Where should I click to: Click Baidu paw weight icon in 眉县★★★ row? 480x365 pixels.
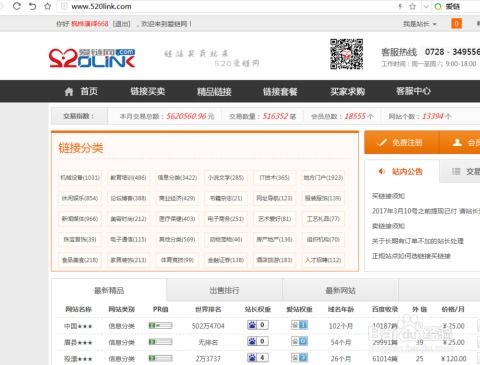[258, 341]
